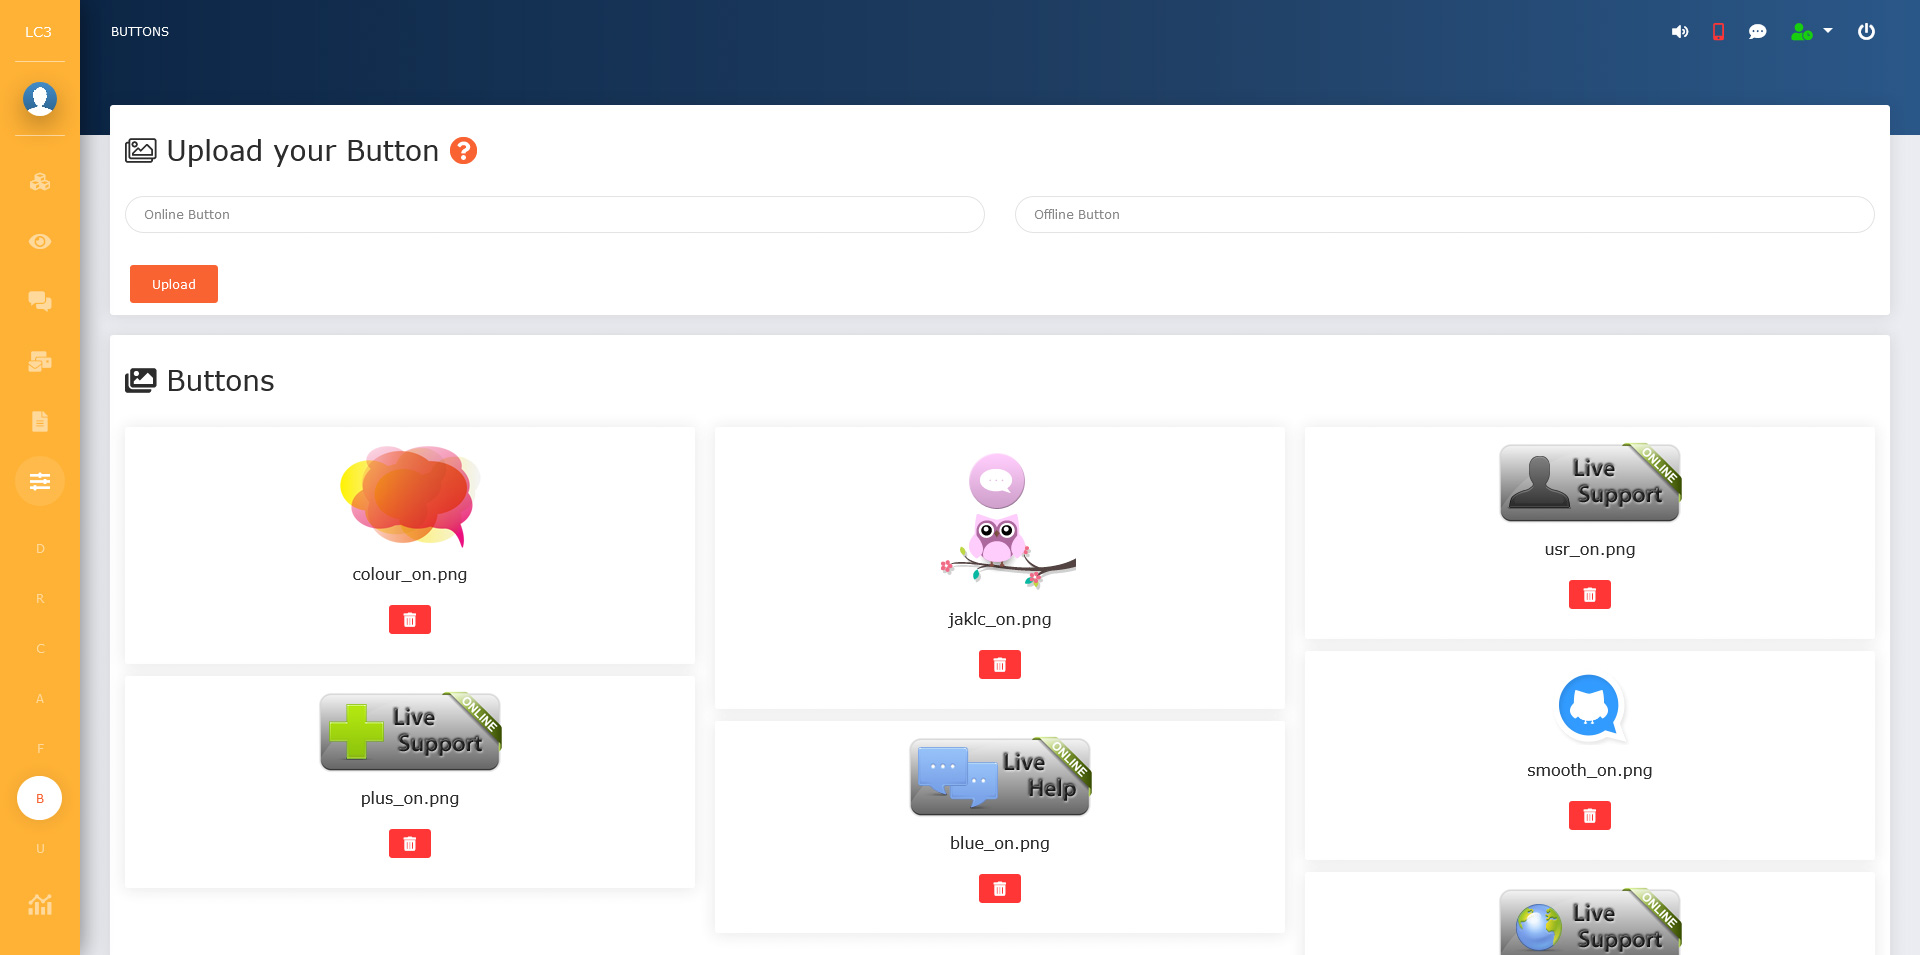Screen dimensions: 1920x955
Task: Click the Offline Button input field
Action: coord(1444,215)
